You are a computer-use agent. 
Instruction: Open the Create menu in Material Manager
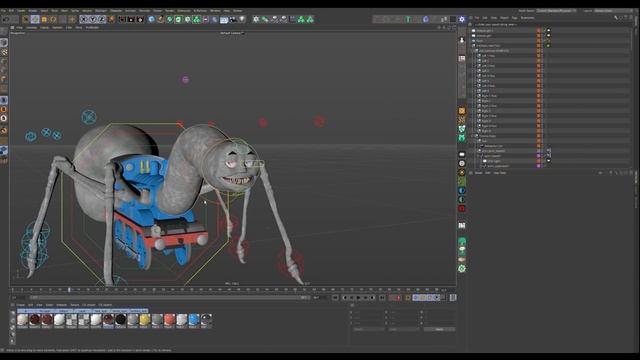pos(20,304)
